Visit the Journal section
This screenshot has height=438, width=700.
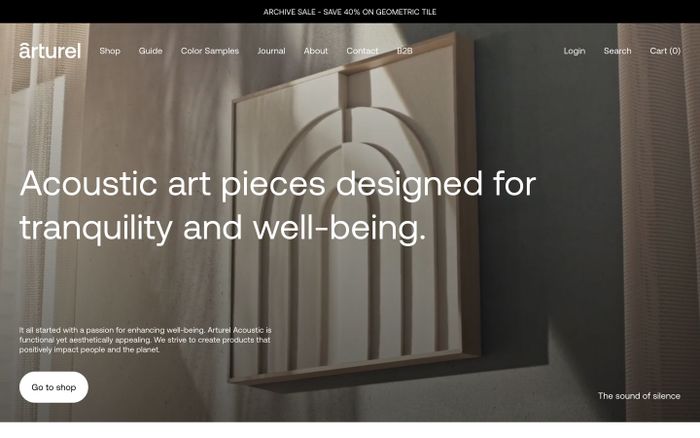pyautogui.click(x=271, y=51)
